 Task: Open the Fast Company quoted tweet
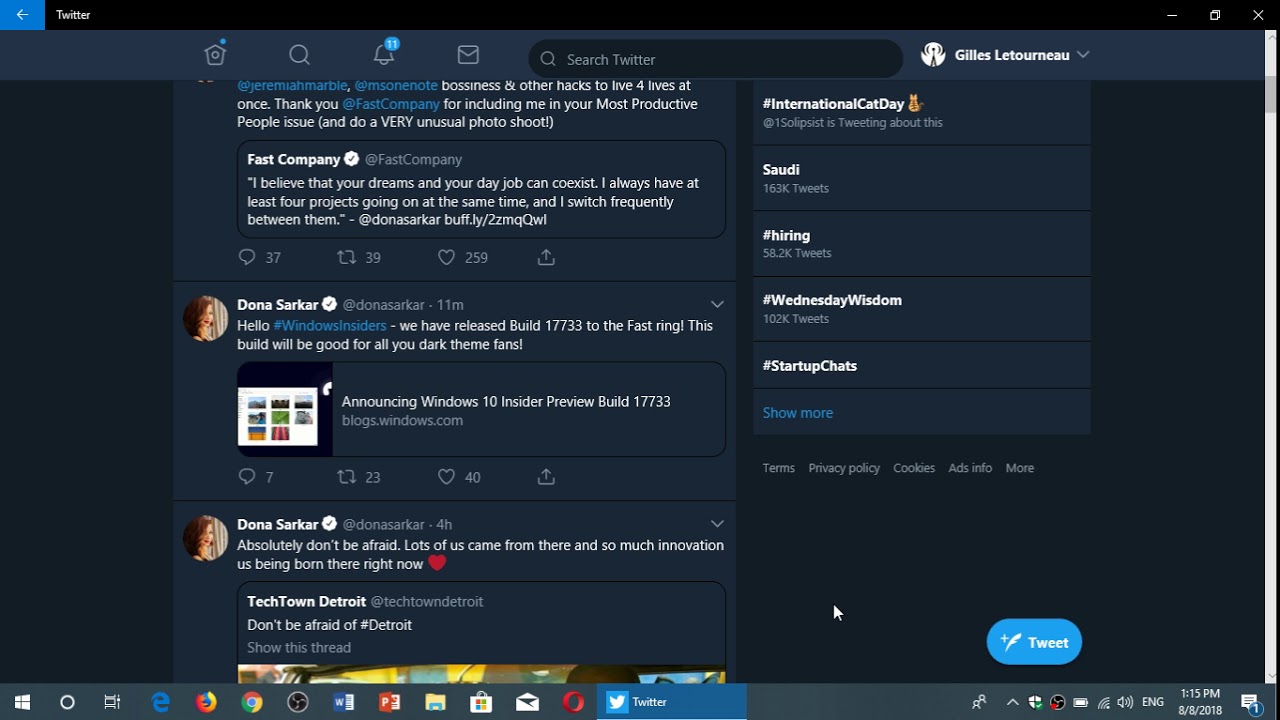click(481, 189)
